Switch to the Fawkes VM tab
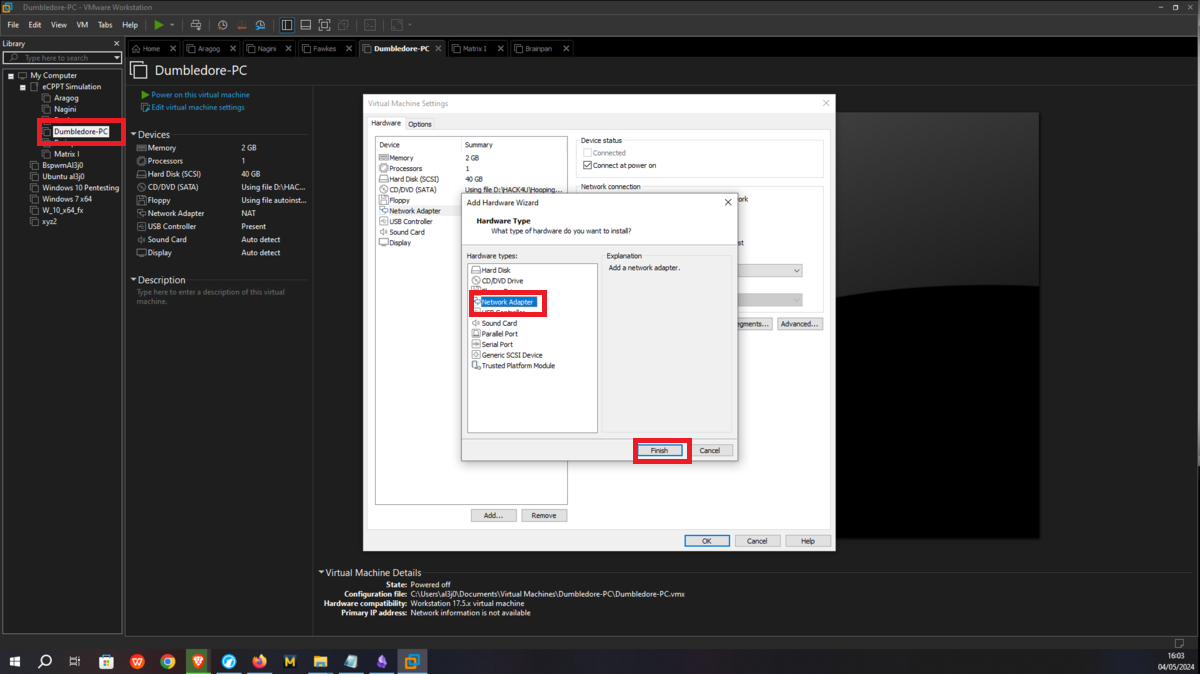Image resolution: width=1200 pixels, height=674 pixels. (324, 48)
